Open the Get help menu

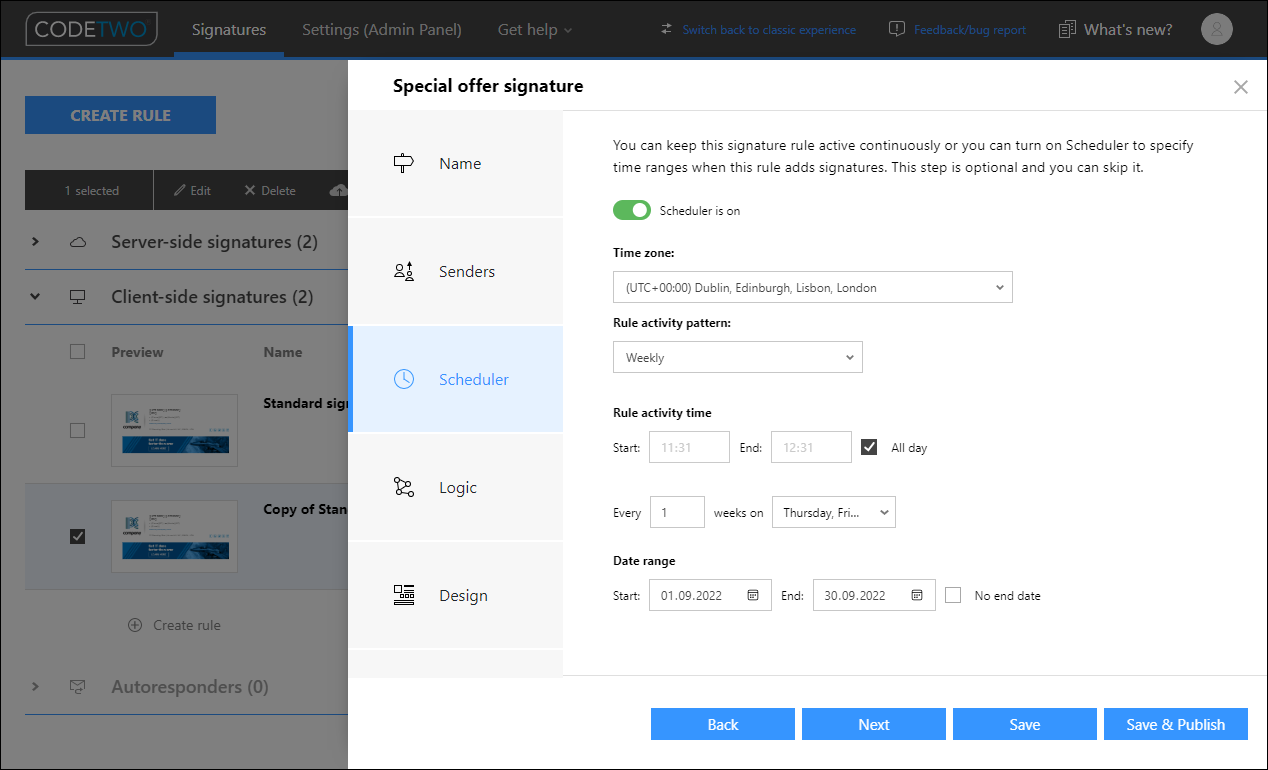pyautogui.click(x=535, y=29)
